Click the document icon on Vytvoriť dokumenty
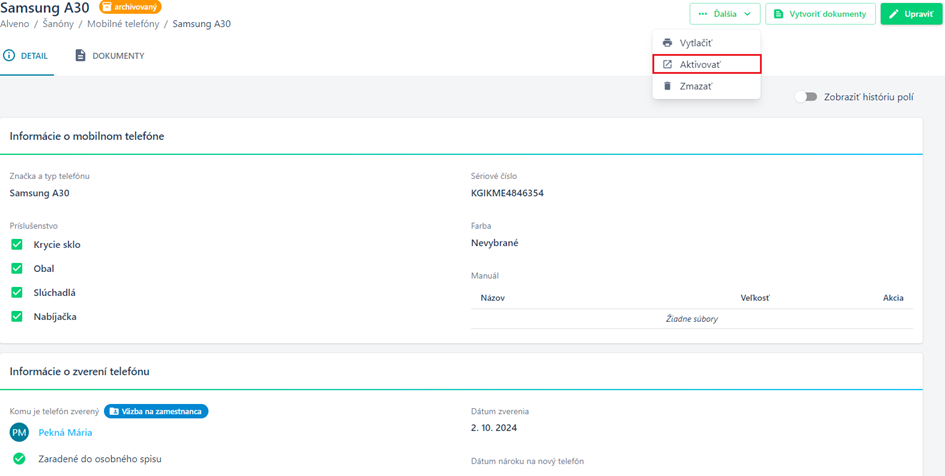 [x=779, y=14]
